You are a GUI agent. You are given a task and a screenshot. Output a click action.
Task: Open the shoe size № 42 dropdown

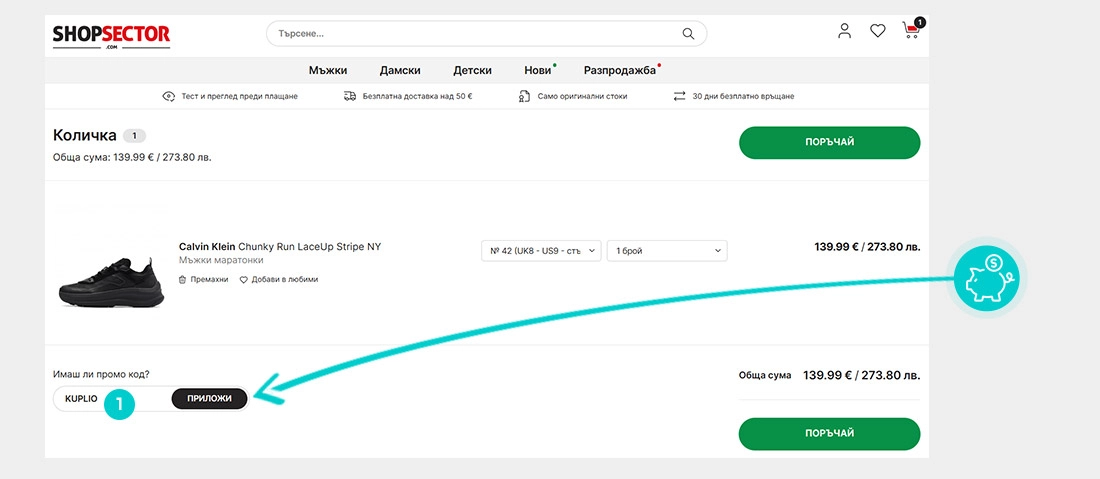click(x=541, y=250)
